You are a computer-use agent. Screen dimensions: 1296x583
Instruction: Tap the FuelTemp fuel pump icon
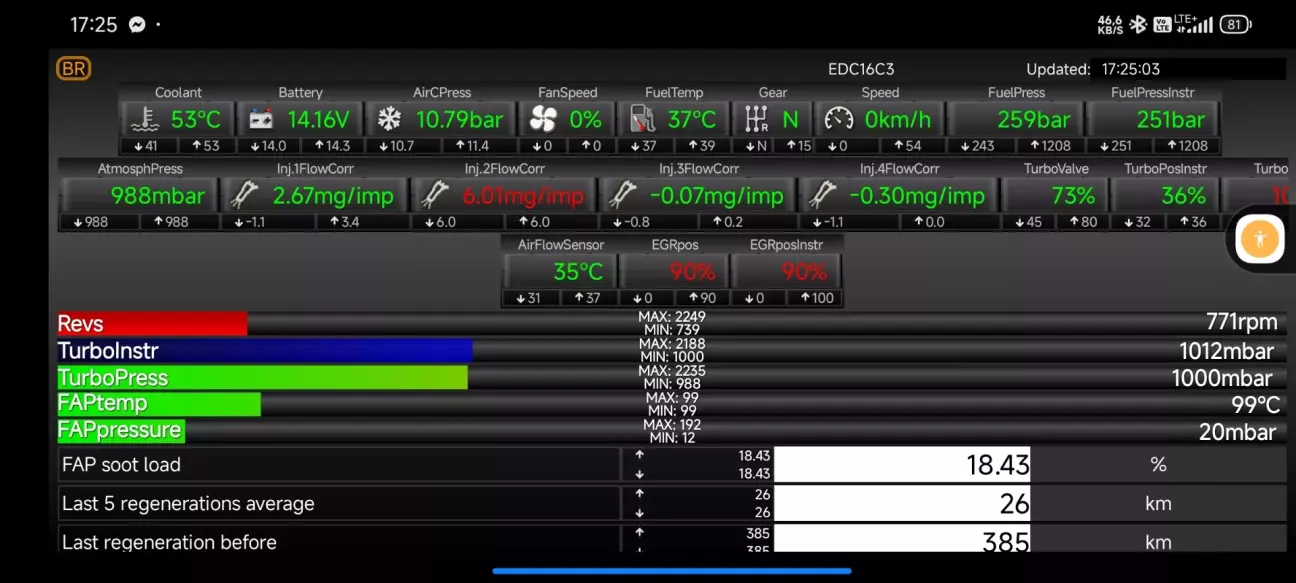point(643,120)
